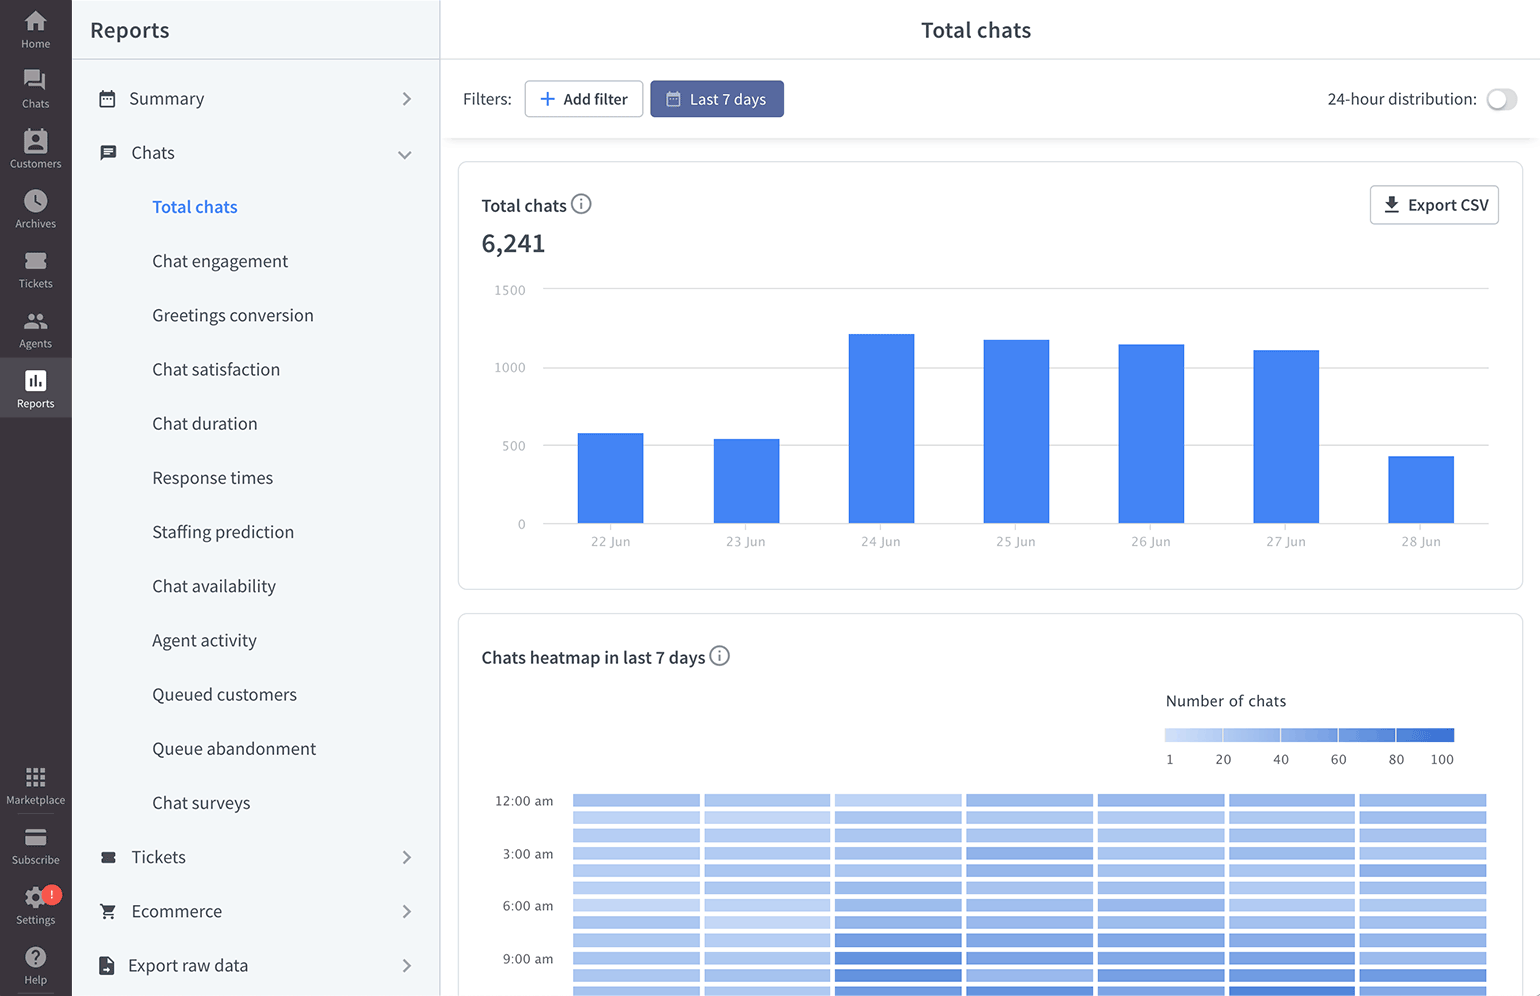The width and height of the screenshot is (1540, 996).
Task: Collapse the Chats section chevron
Action: (405, 154)
